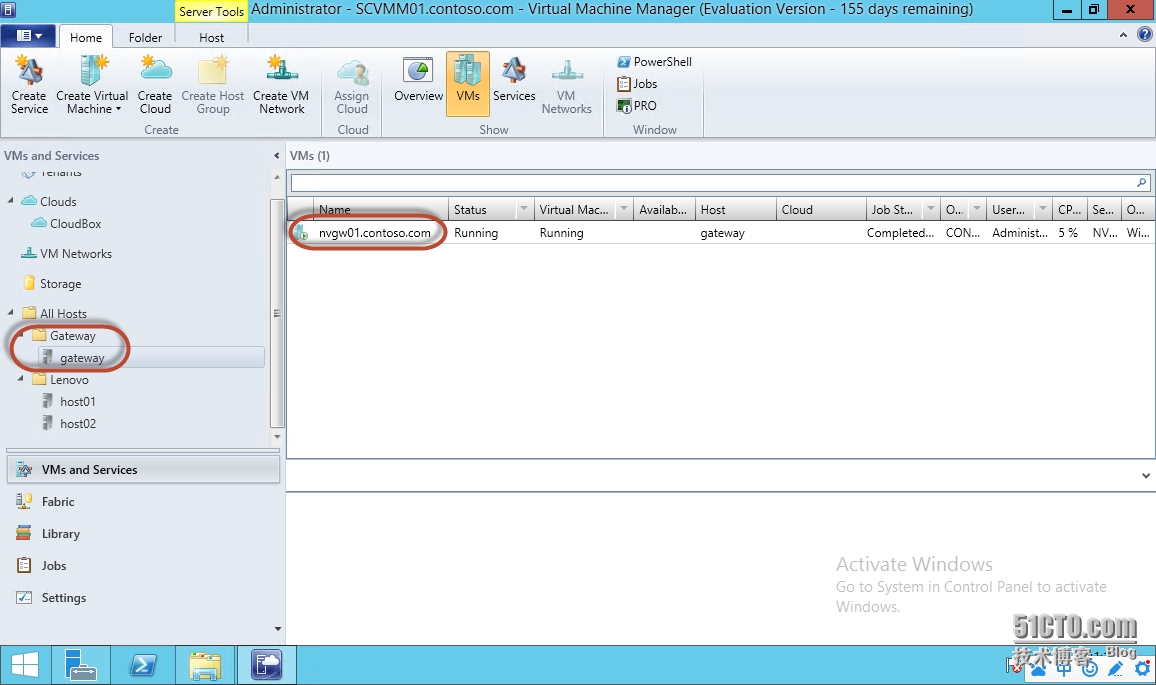Click the Completed job status cell
The height and width of the screenshot is (685, 1156).
[900, 233]
